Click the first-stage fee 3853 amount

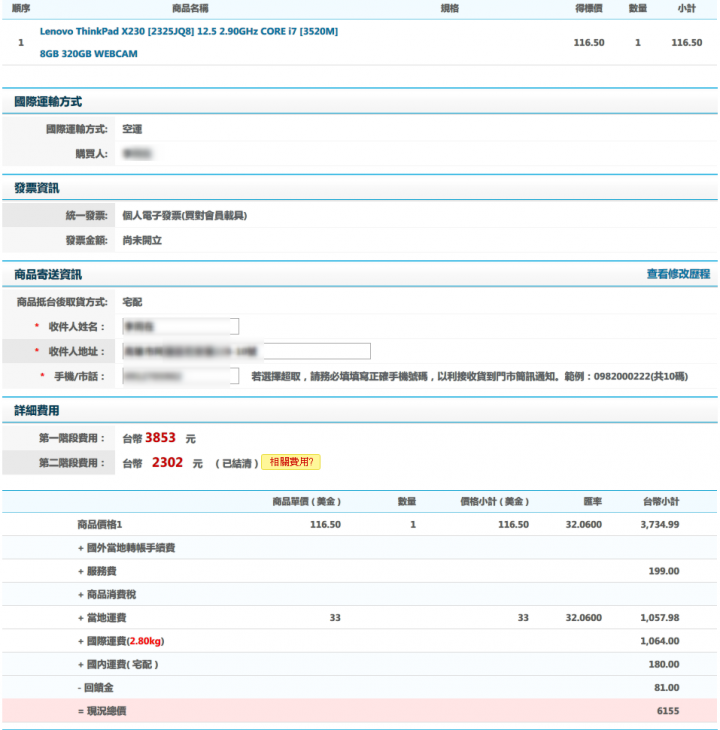click(x=160, y=438)
